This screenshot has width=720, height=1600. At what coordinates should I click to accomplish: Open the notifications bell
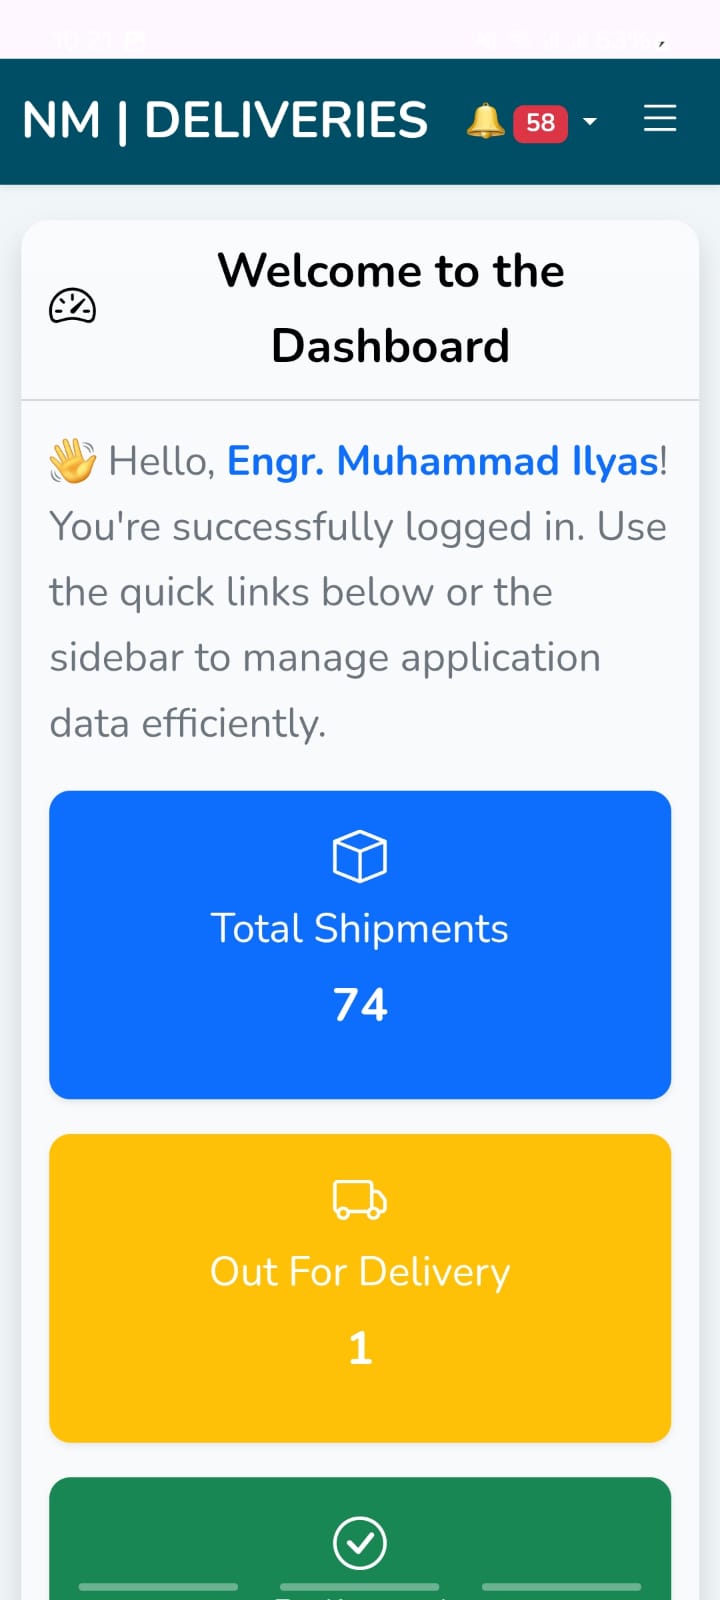point(484,120)
